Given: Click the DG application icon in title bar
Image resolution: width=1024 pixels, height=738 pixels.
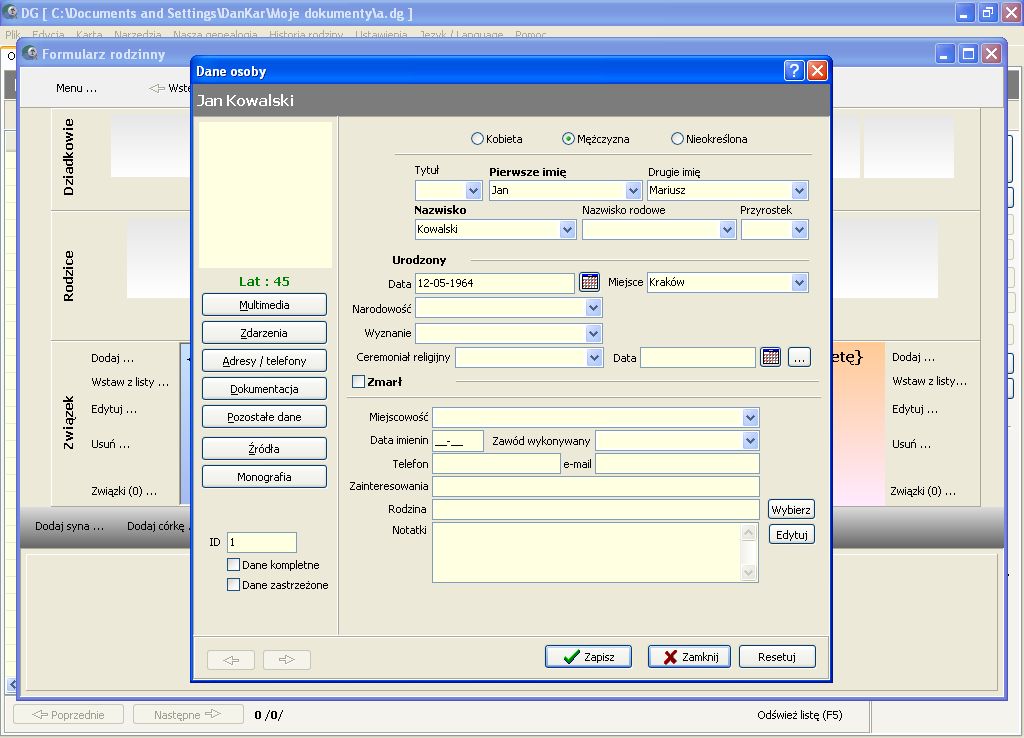Looking at the screenshot, I should pos(10,12).
